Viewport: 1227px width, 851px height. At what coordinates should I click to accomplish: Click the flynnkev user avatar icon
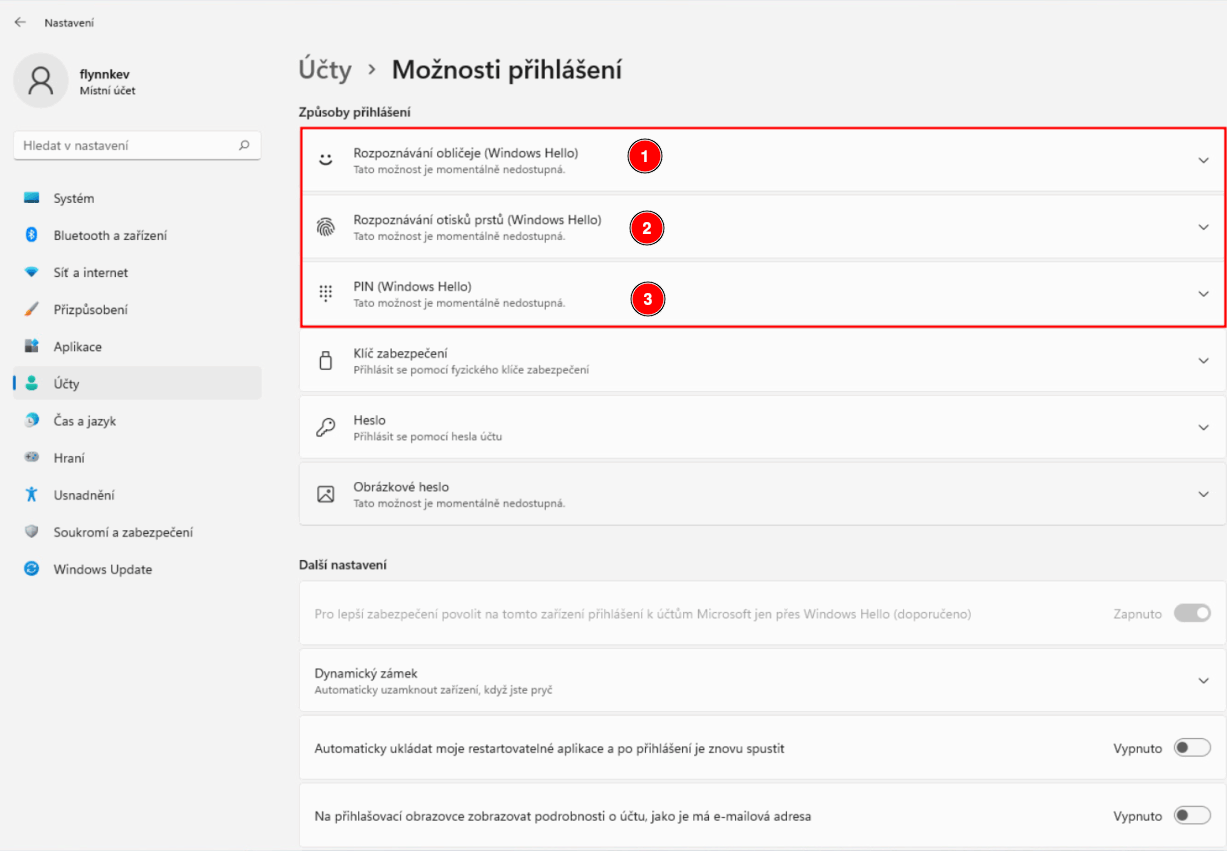(41, 81)
